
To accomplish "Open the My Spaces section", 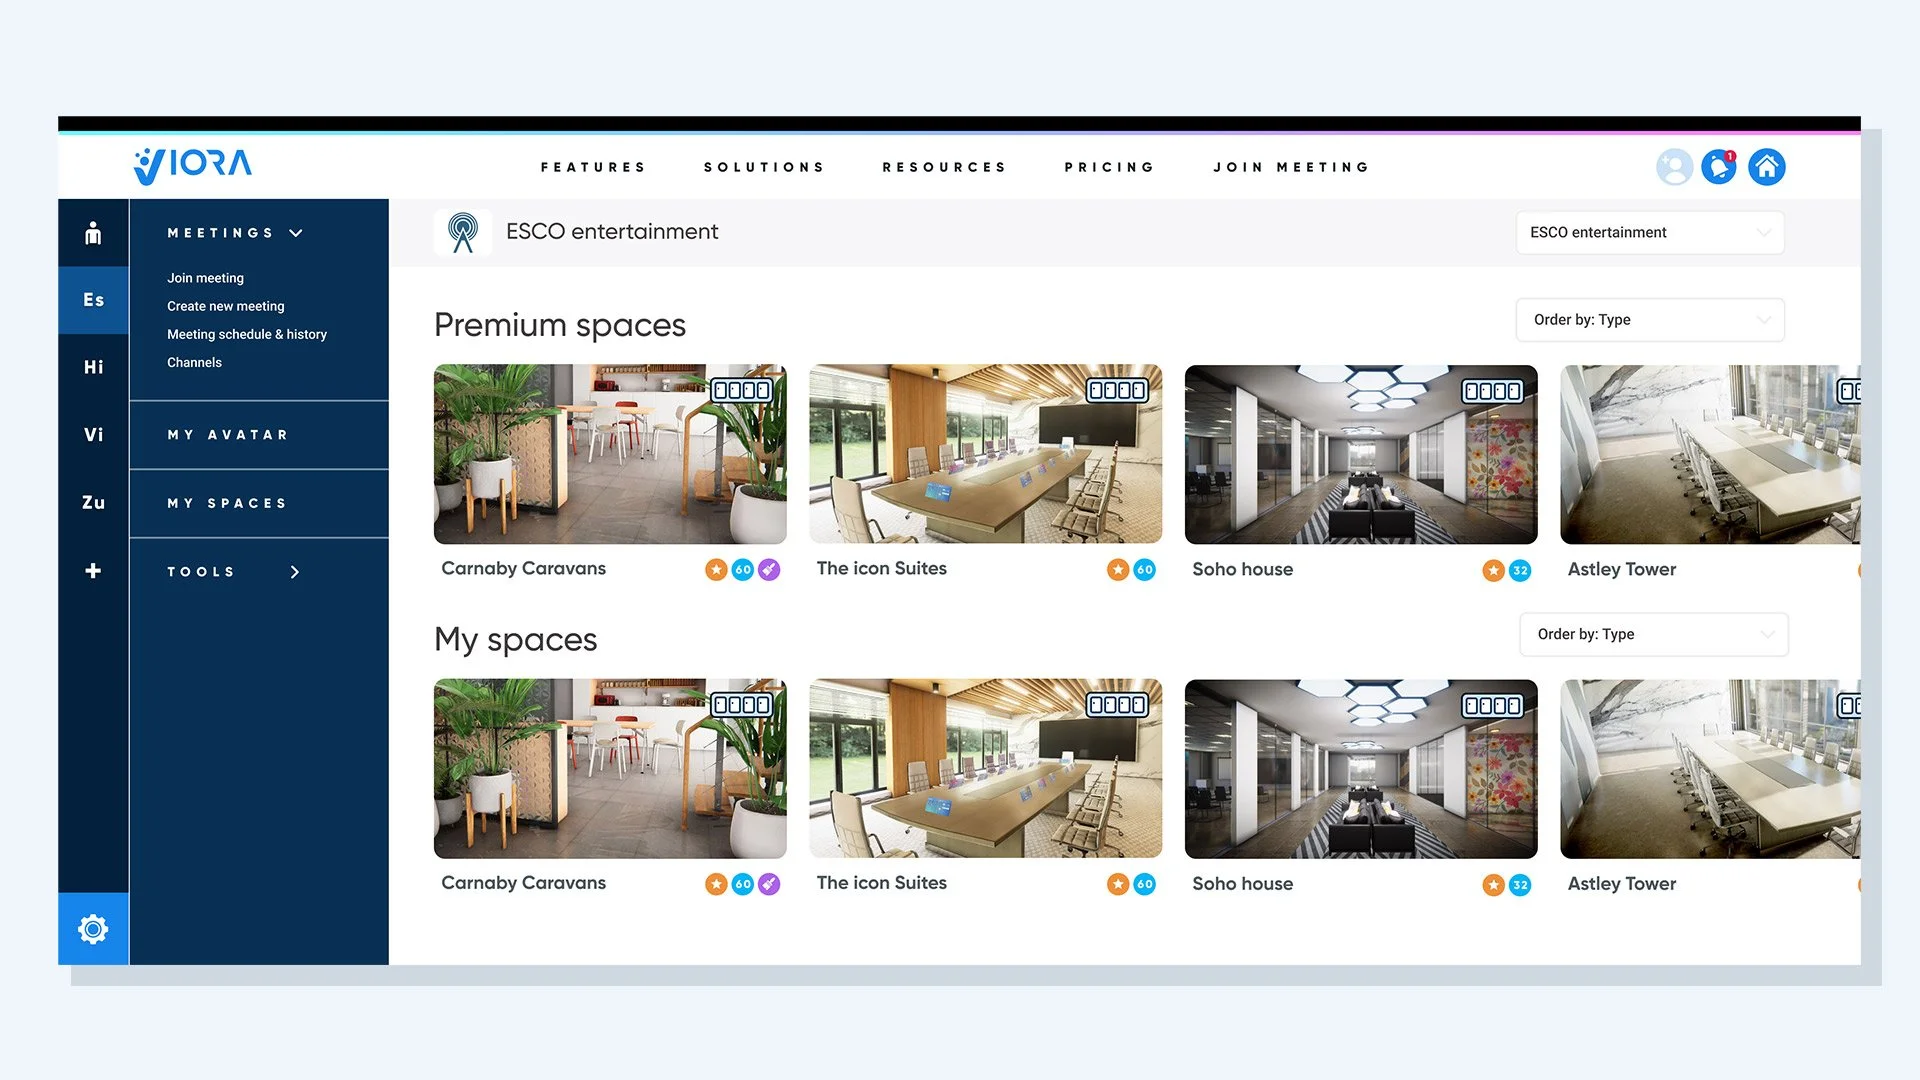I will tap(259, 503).
